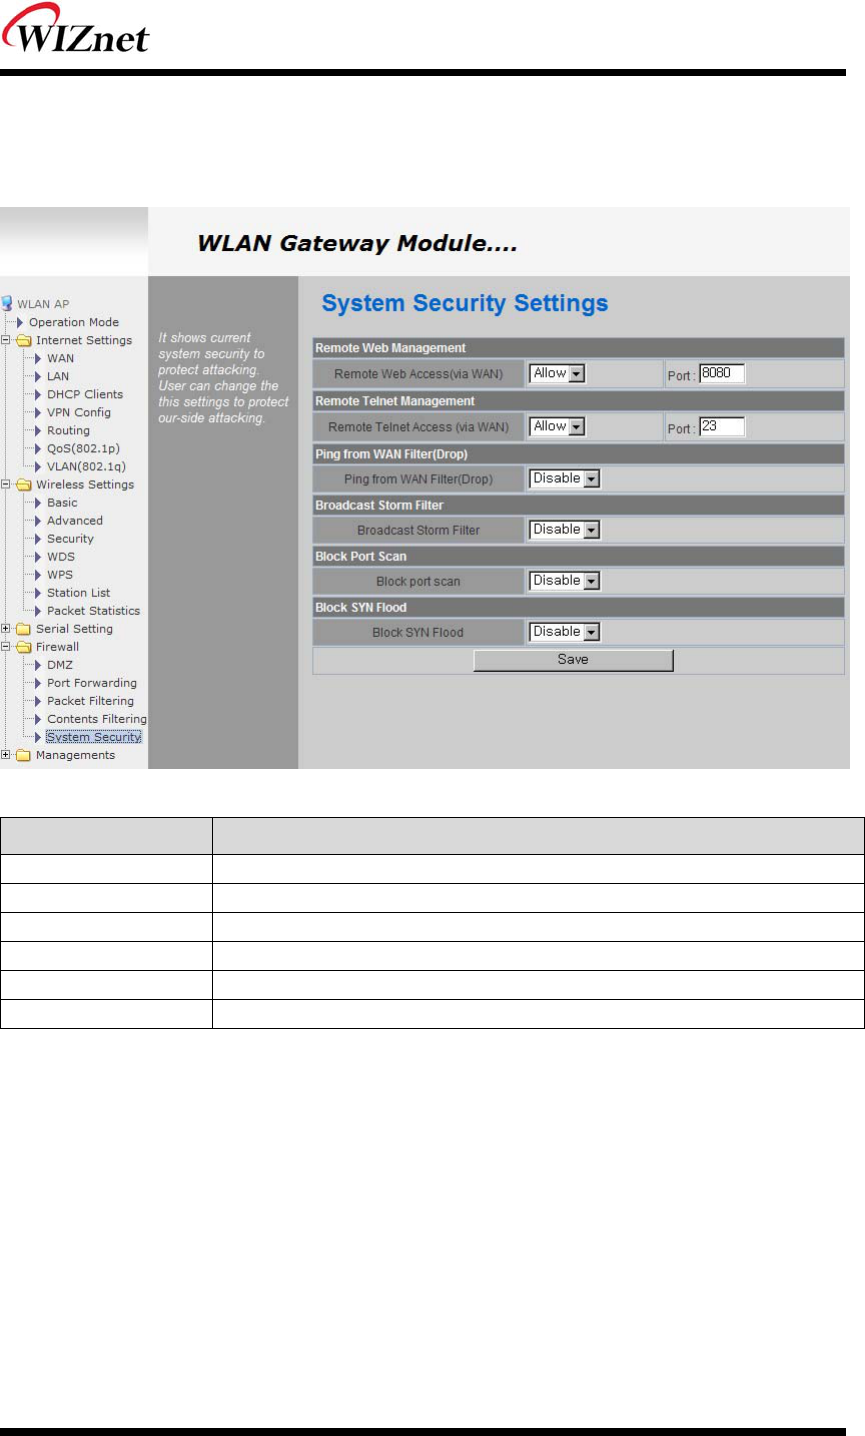Click the Managements folder icon
Image resolution: width=865 pixels, height=1436 pixels.
click(23, 755)
